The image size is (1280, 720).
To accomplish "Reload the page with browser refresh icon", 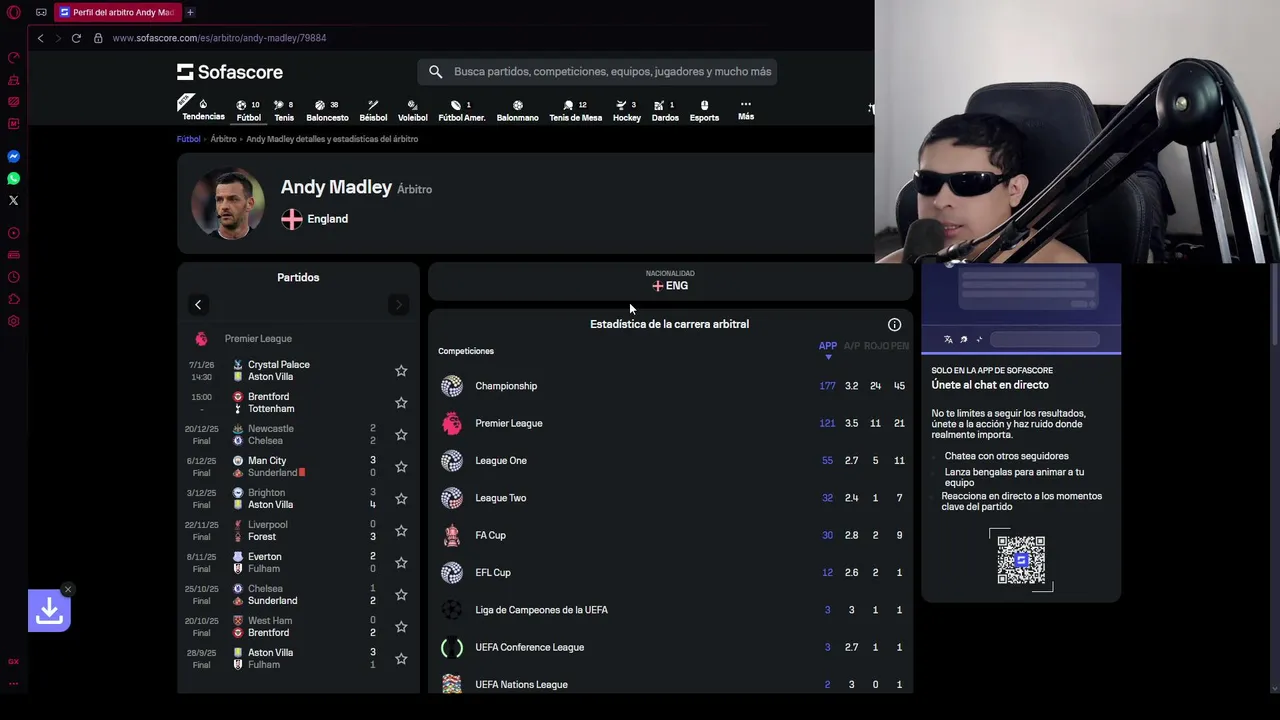I will (x=76, y=38).
